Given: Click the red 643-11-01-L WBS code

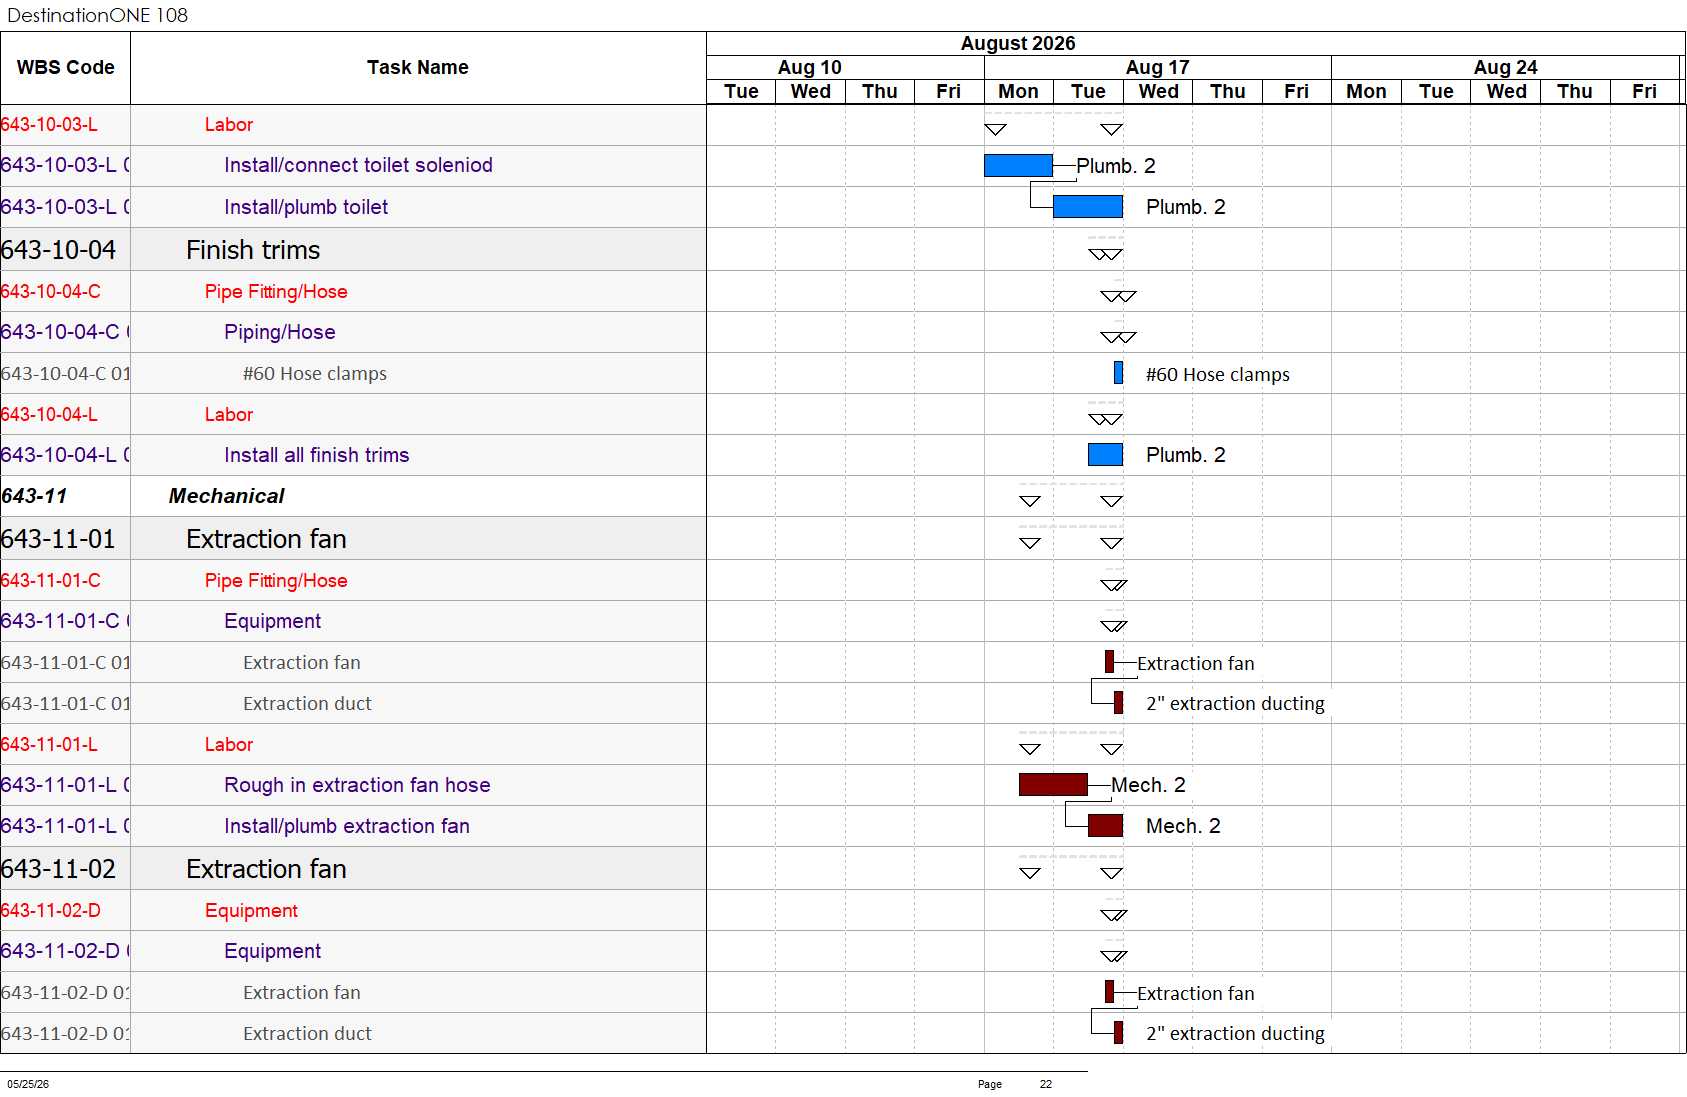Looking at the screenshot, I should [49, 745].
